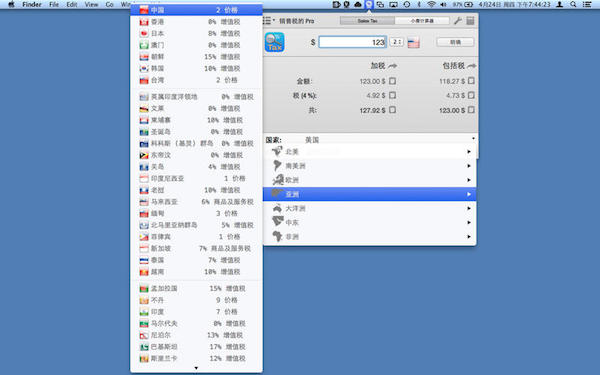The width and height of the screenshot is (600, 375).
Task: Click the highlighted Sales Tax menu bar icon
Action: tap(369, 5)
